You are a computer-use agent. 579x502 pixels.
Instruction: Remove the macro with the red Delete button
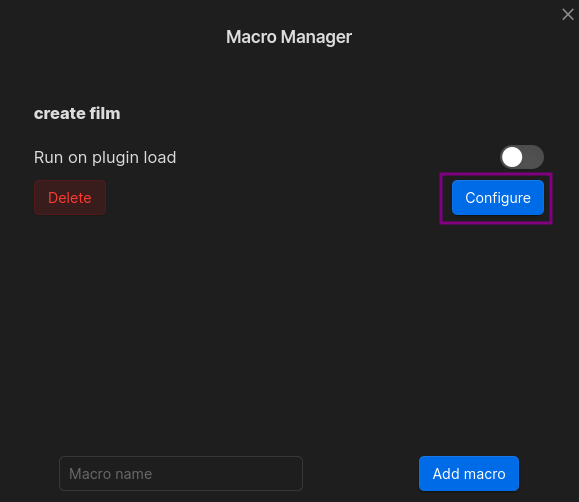[70, 198]
